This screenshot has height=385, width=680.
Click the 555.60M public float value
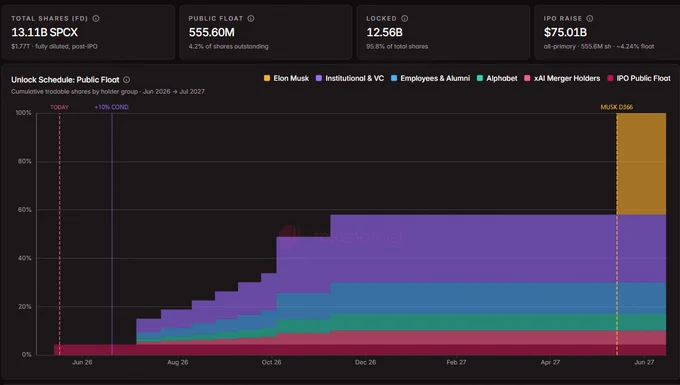click(212, 33)
